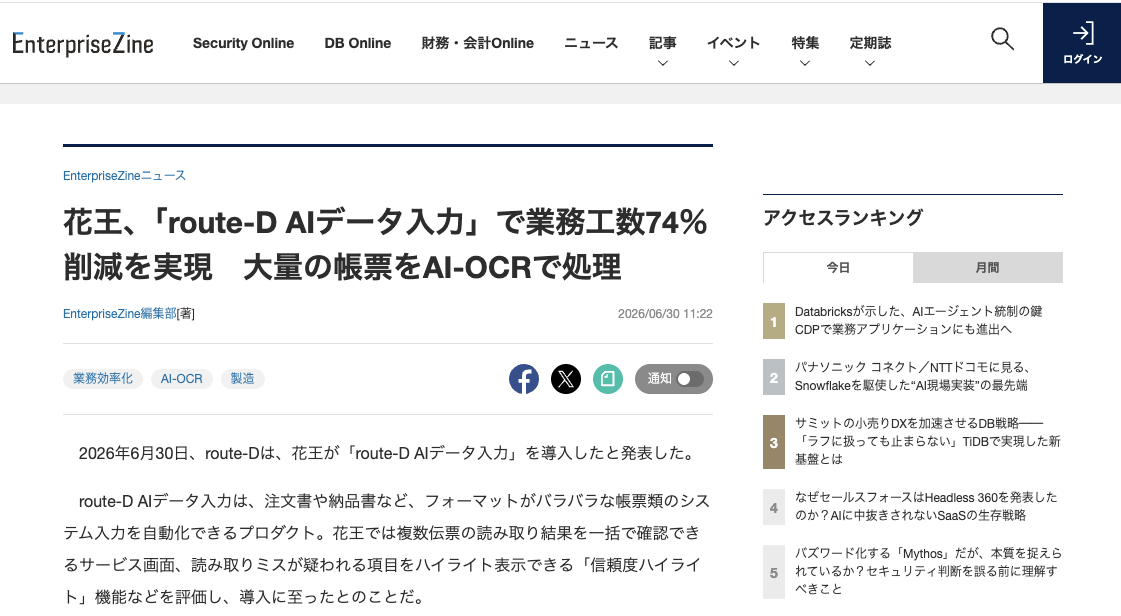Click the ログイン label

[1082, 59]
